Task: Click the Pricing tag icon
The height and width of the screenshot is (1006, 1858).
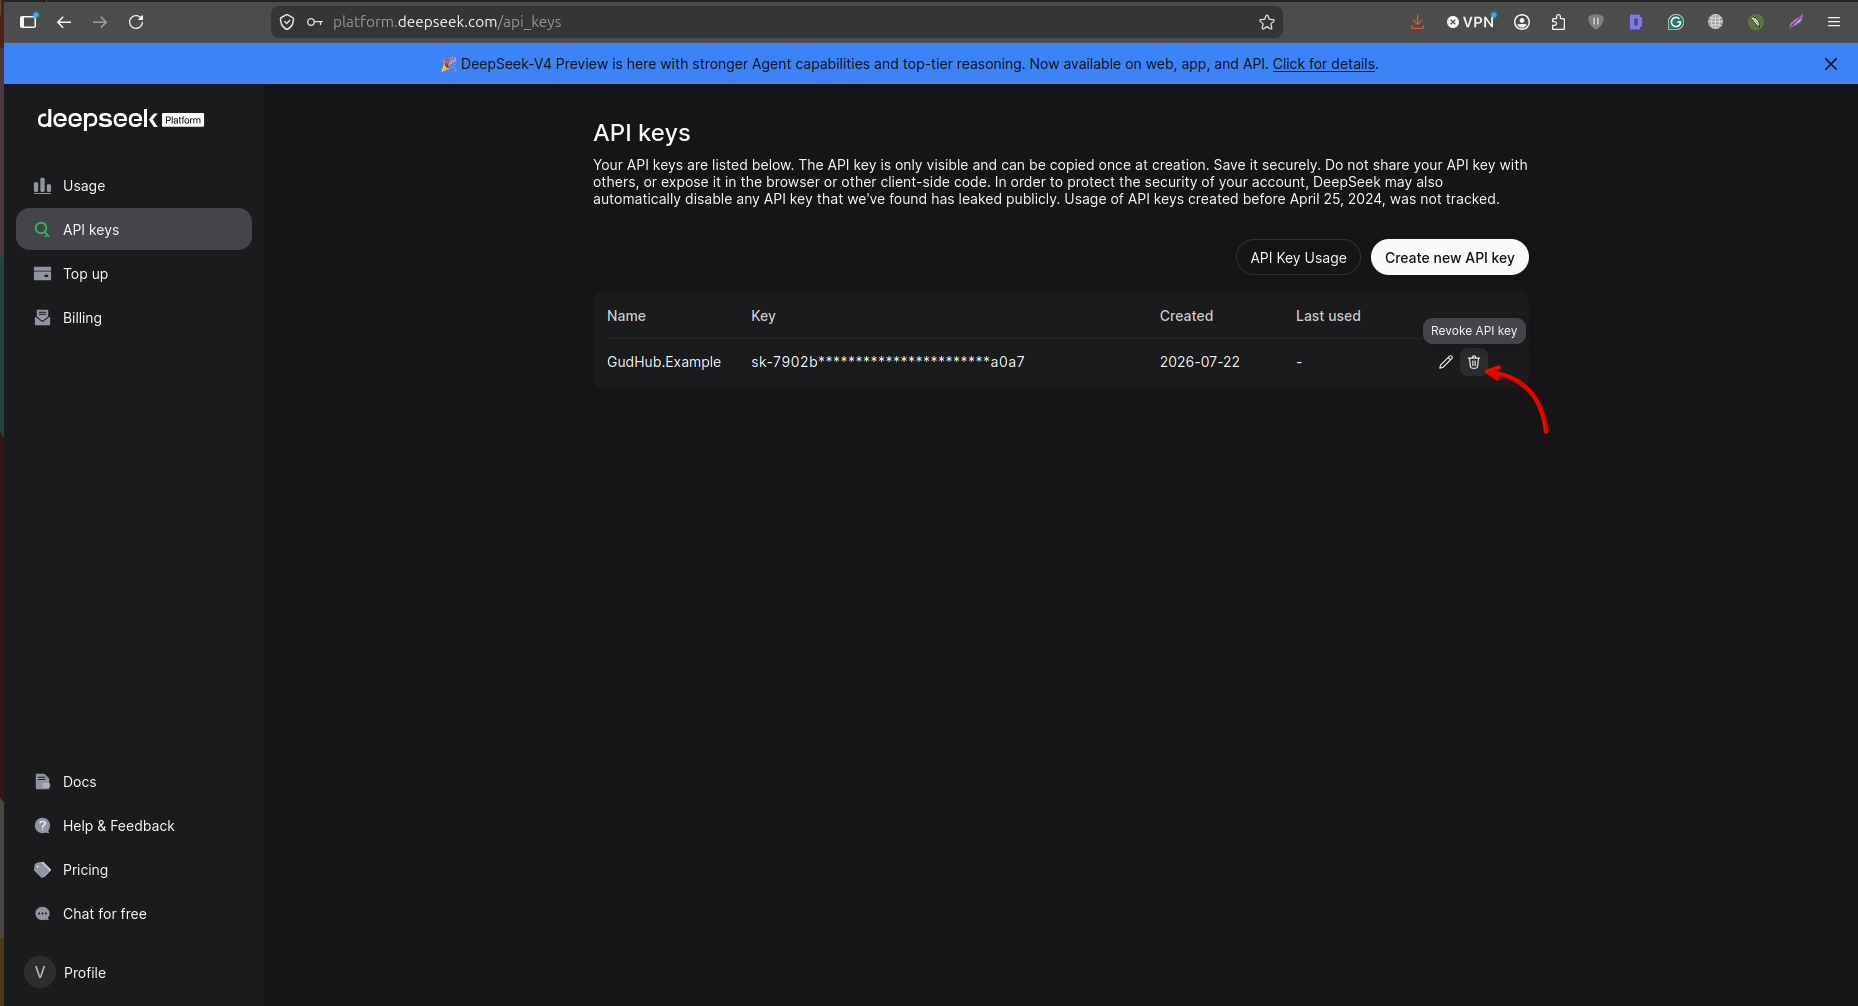Action: 42,870
